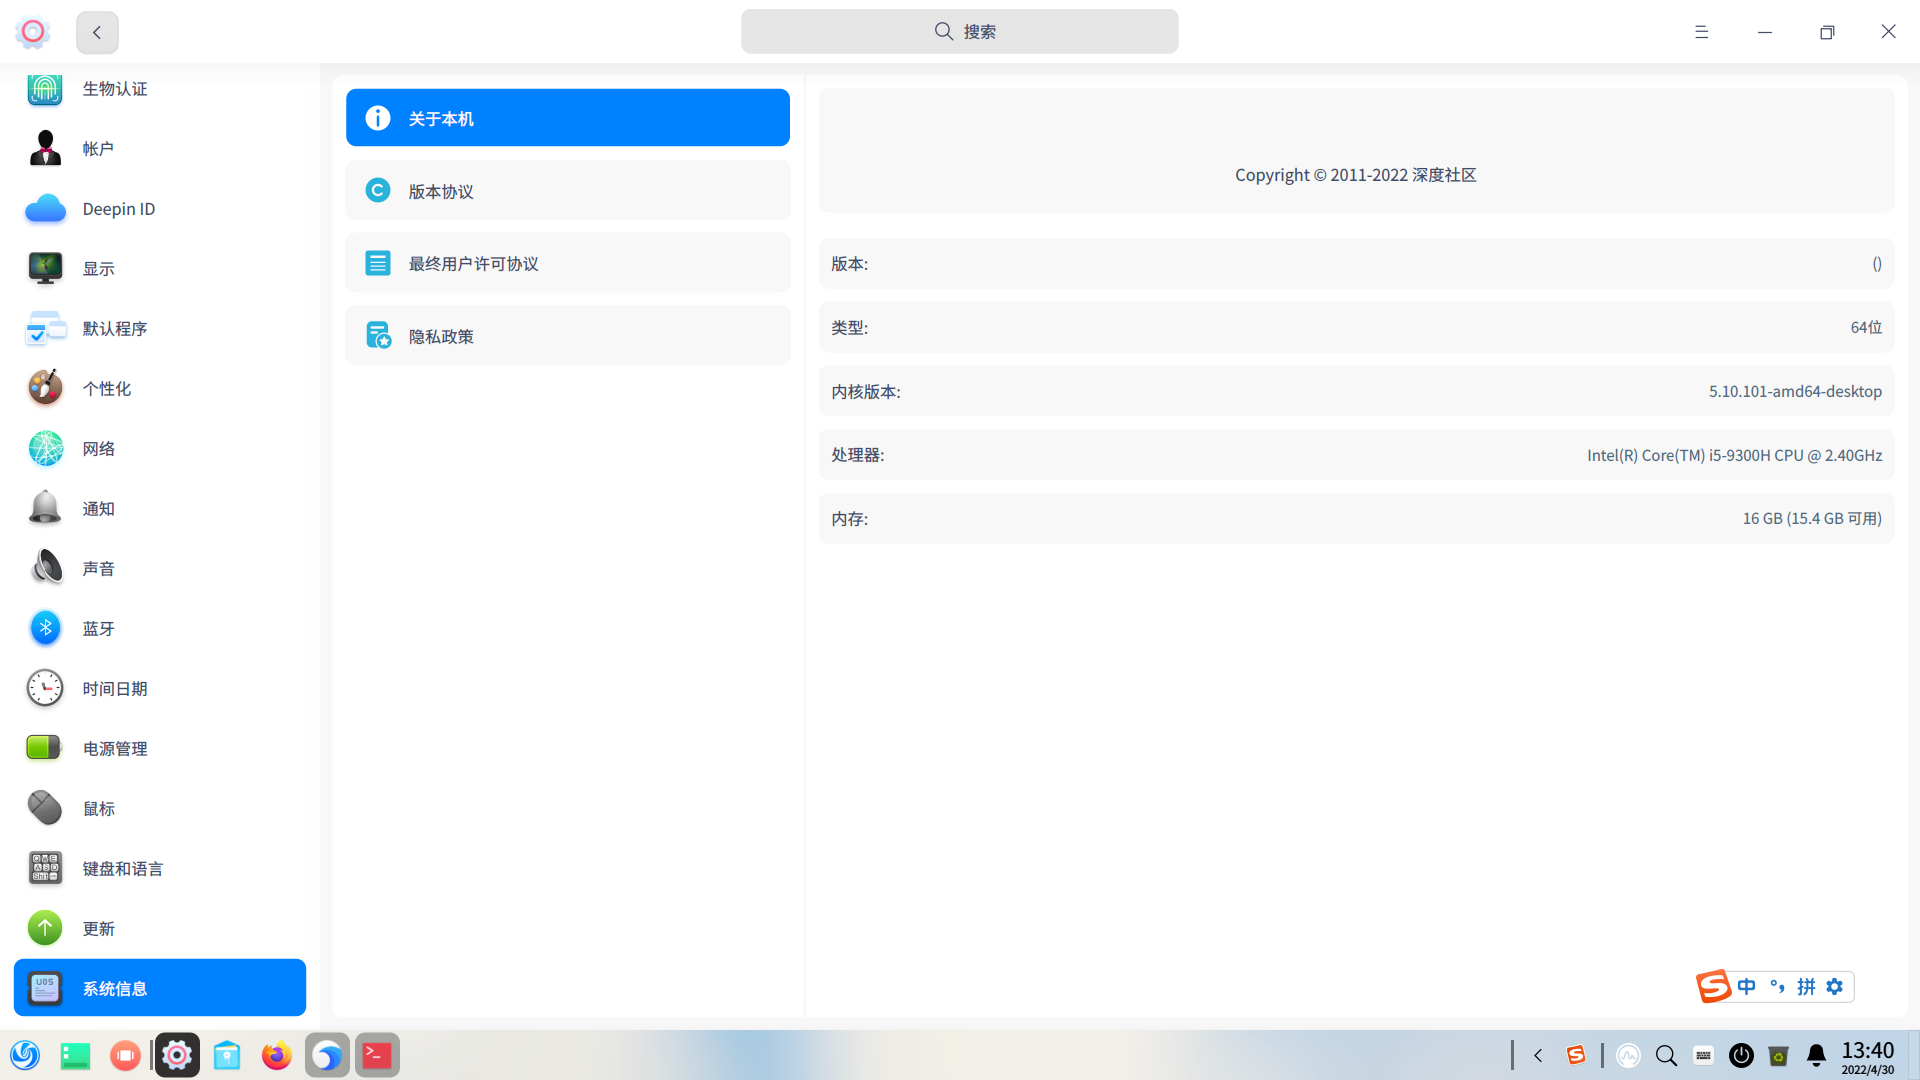The width and height of the screenshot is (1920, 1080).
Task: Select the Sound speaker icon
Action: pyautogui.click(x=45, y=568)
